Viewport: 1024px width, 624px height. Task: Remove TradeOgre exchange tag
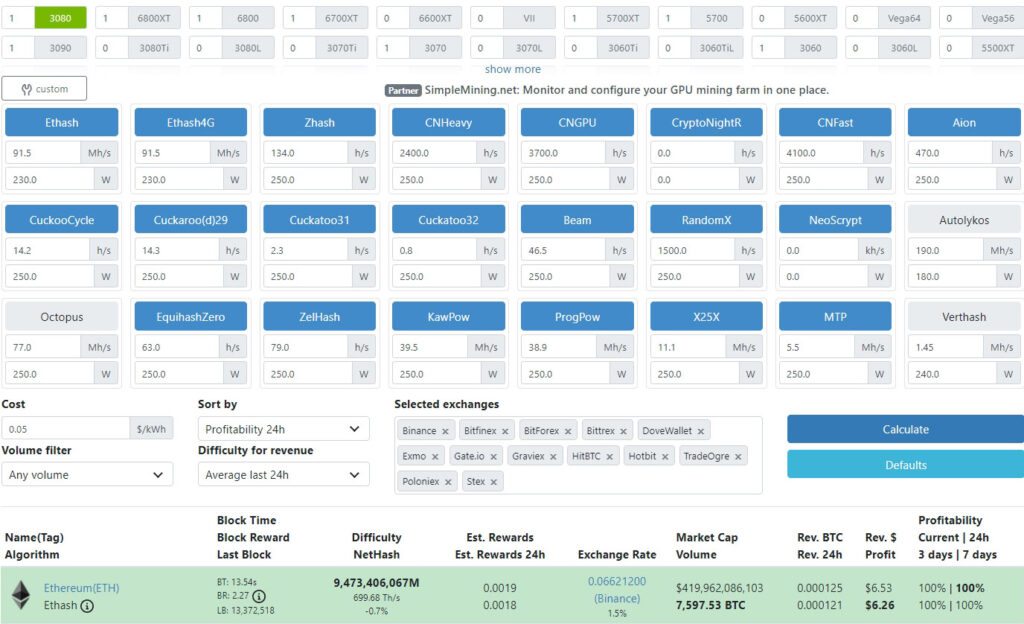point(737,457)
